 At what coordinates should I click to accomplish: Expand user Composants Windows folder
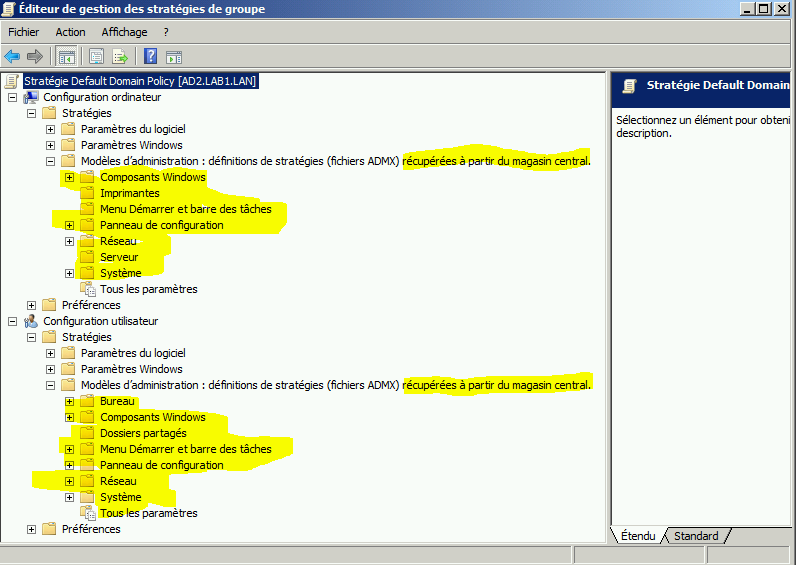coord(70,417)
